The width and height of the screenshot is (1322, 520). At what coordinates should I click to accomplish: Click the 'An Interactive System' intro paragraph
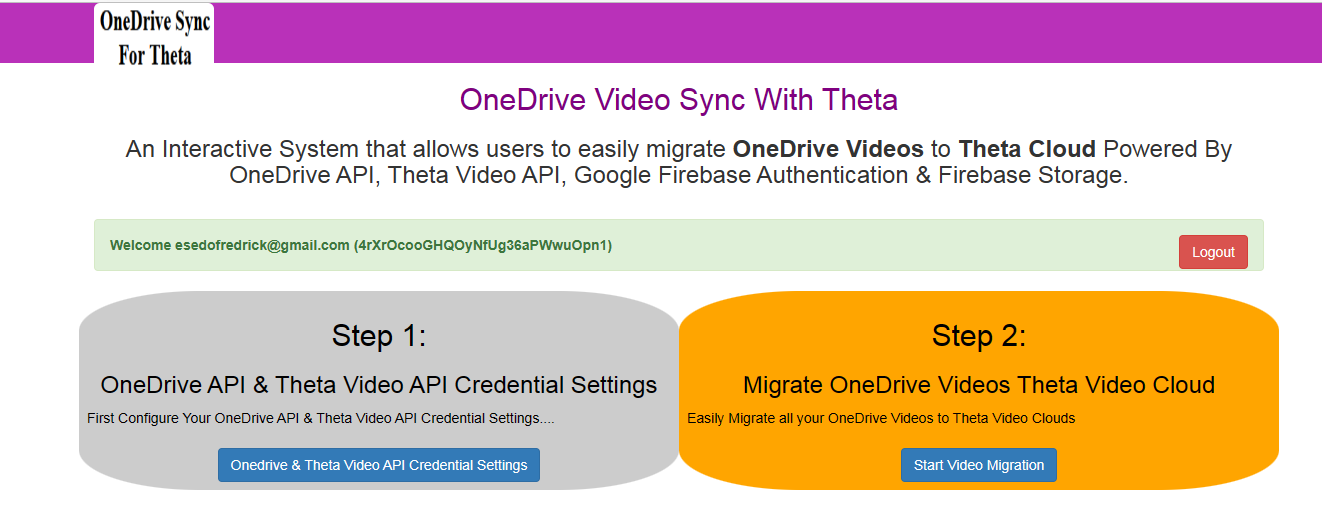(679, 162)
